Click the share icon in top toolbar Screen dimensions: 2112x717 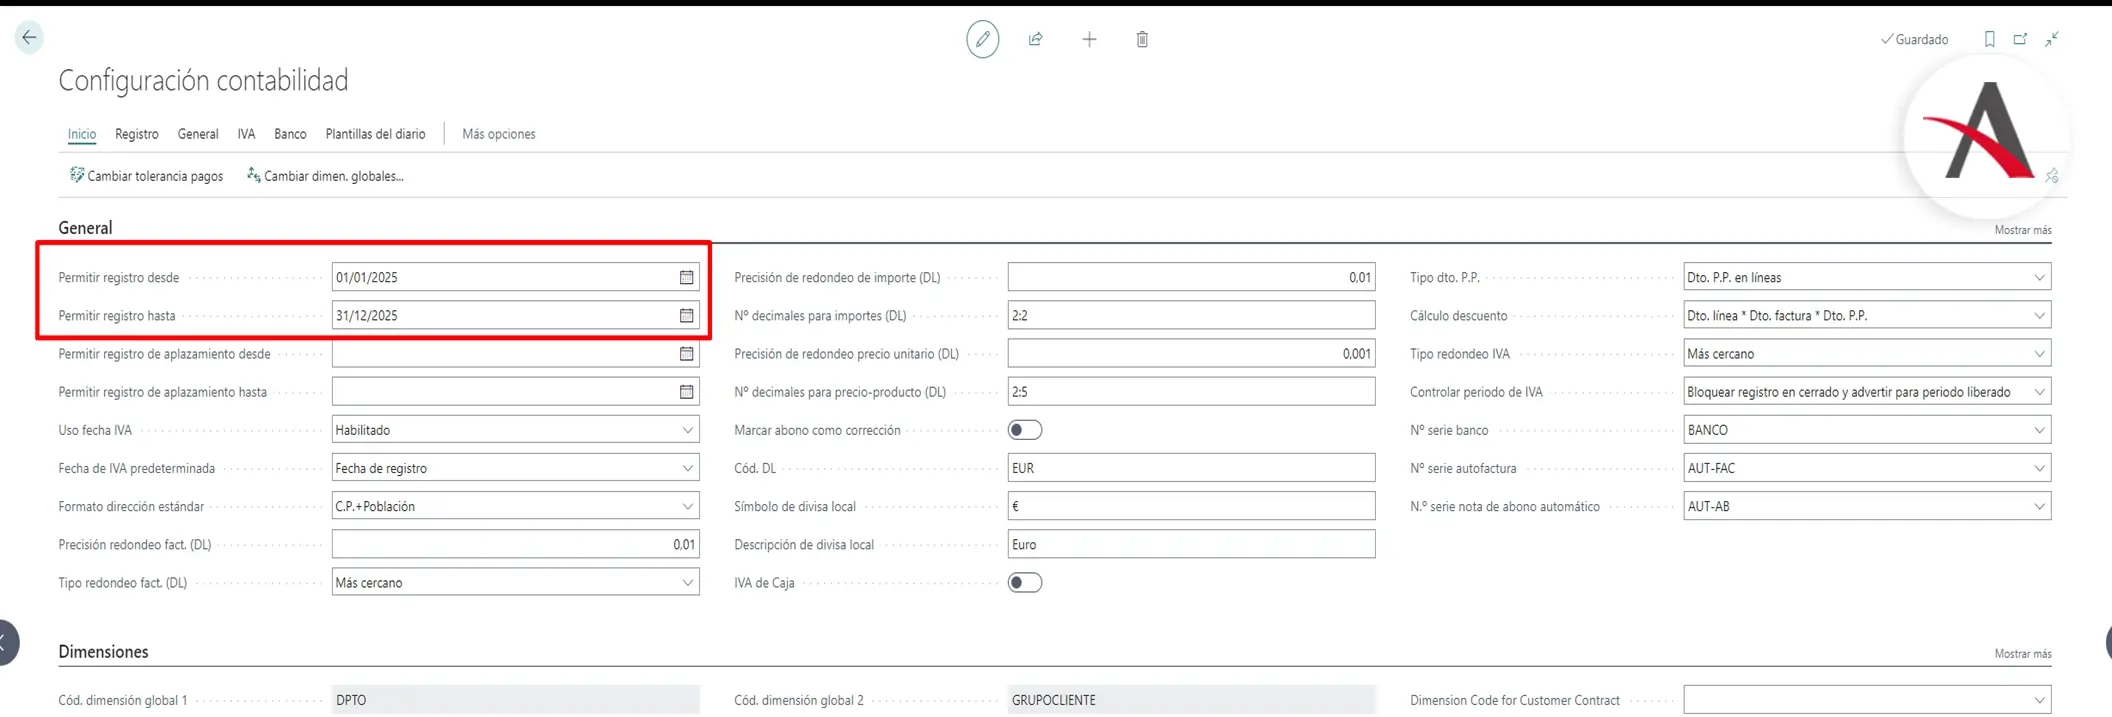coord(1035,39)
